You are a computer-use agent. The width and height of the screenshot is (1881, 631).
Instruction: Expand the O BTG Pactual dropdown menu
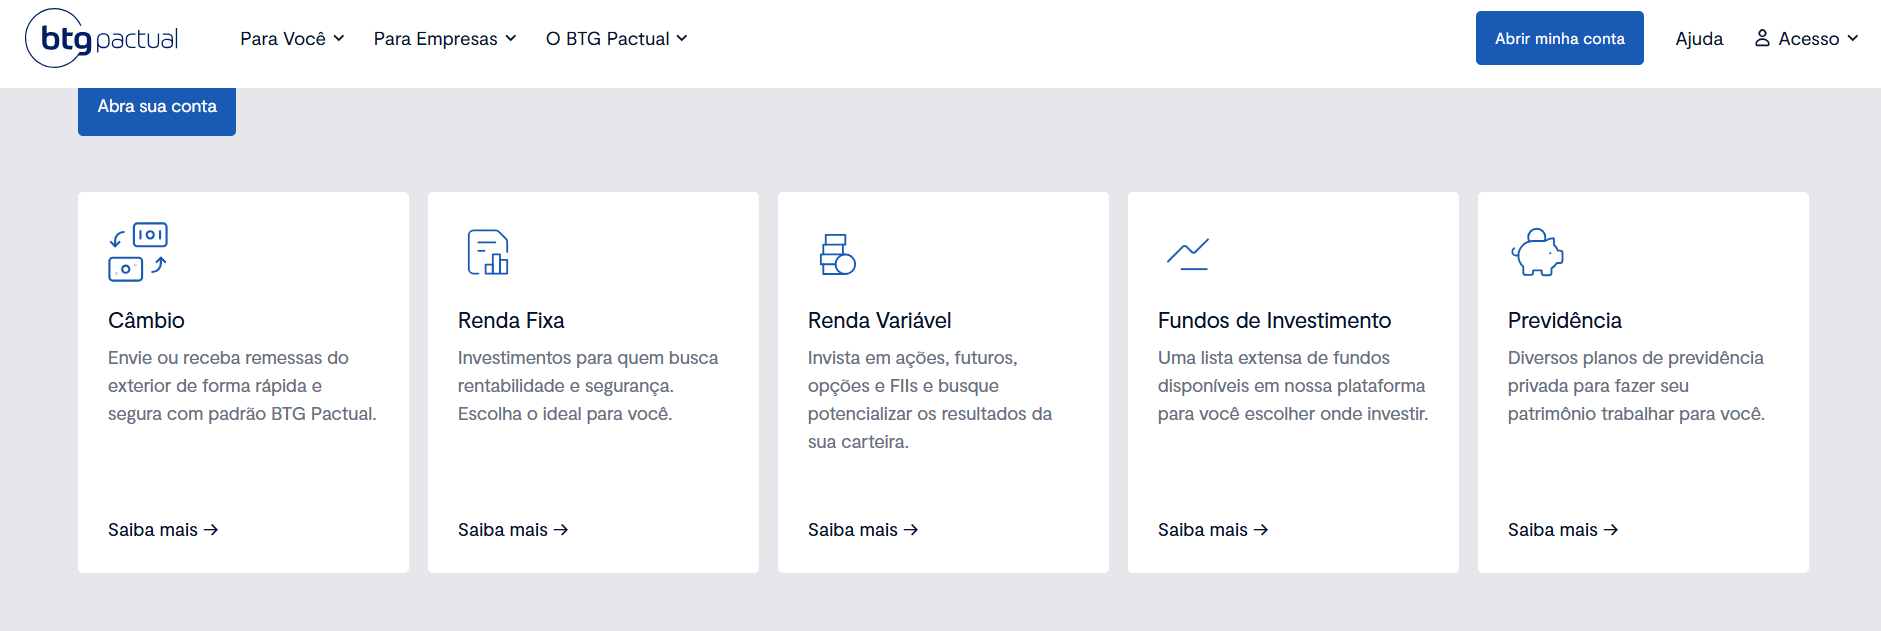[x=616, y=39]
